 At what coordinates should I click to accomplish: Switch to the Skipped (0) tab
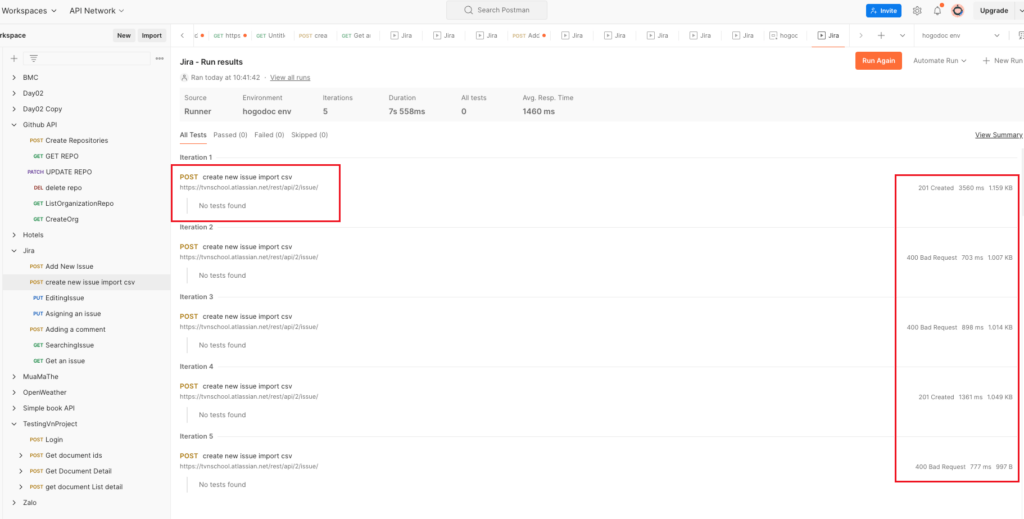310,135
